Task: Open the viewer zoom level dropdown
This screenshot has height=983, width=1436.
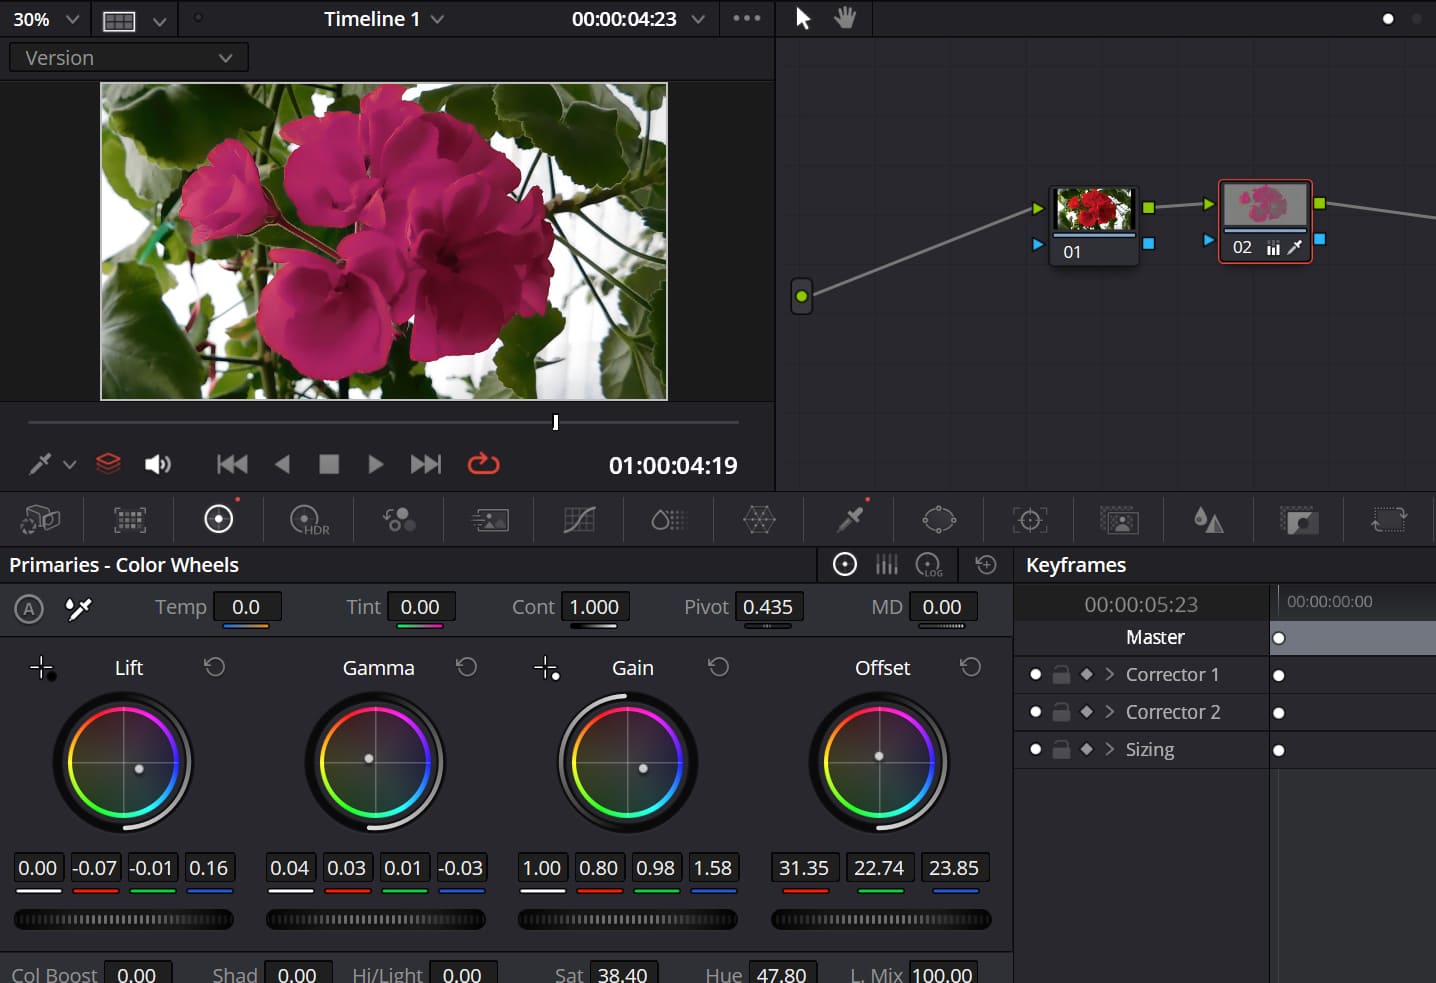Action: tap(45, 18)
